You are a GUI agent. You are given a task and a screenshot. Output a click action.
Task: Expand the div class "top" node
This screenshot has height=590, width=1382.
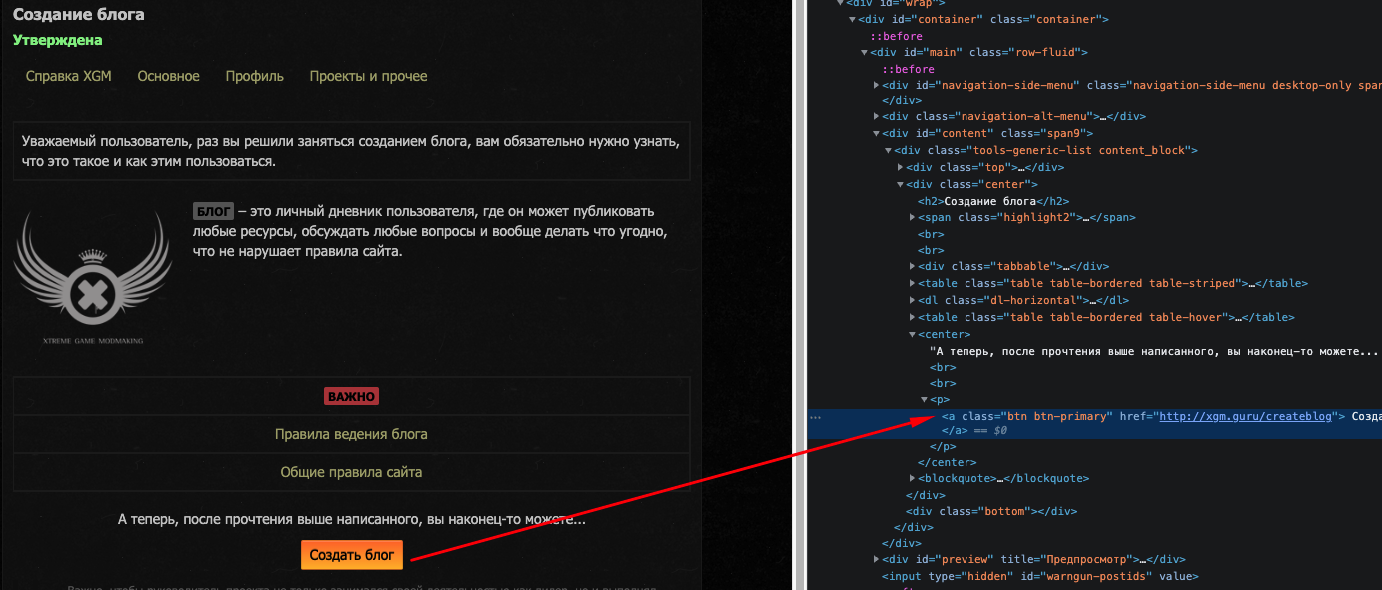tap(900, 167)
